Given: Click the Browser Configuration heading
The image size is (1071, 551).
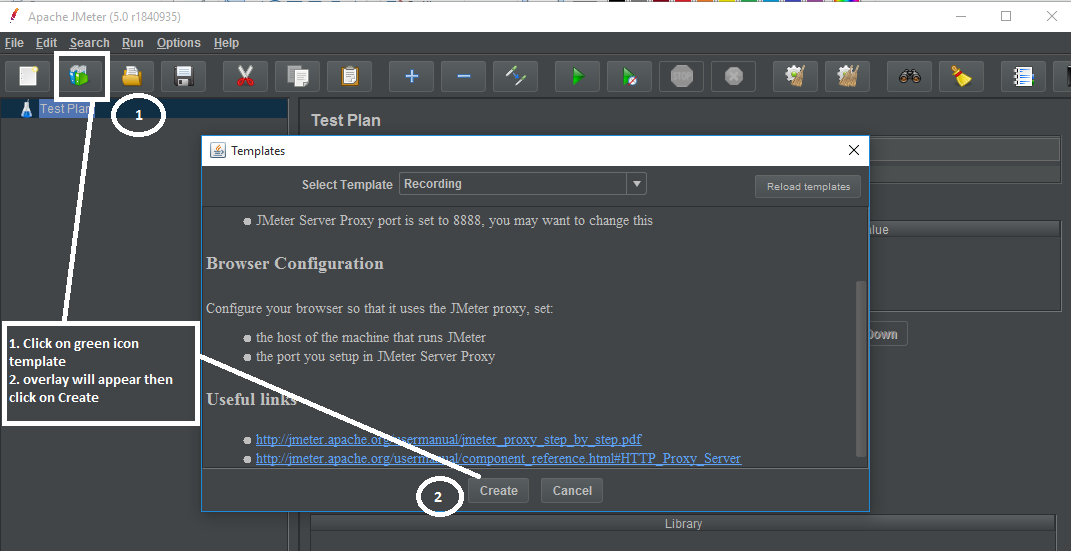Looking at the screenshot, I should point(294,264).
